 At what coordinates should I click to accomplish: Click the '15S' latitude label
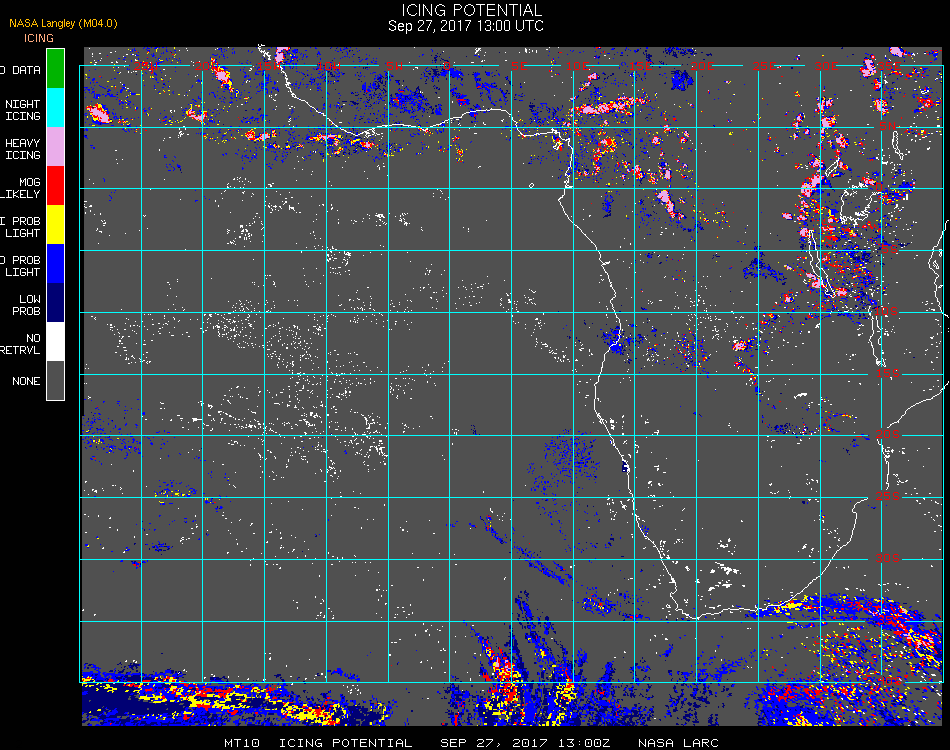tap(888, 373)
